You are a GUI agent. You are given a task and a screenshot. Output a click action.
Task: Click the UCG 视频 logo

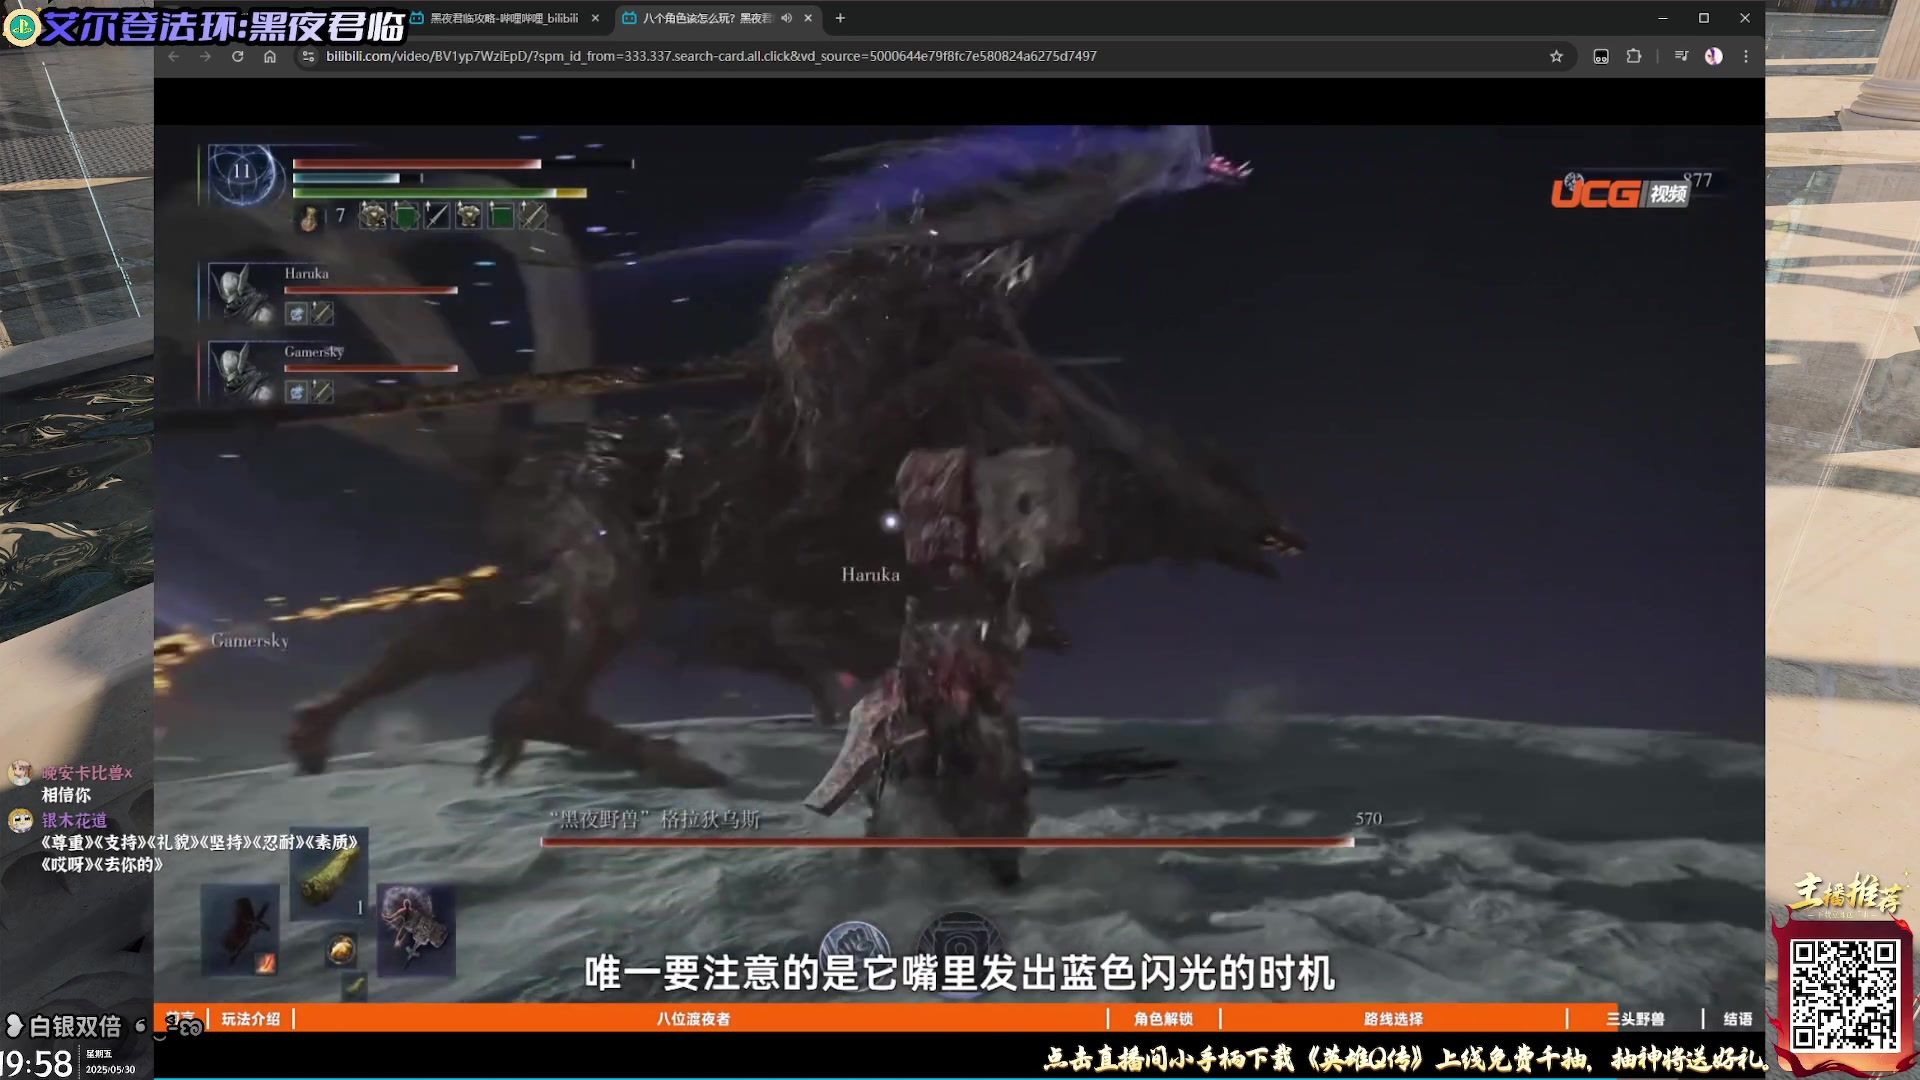(x=1619, y=192)
